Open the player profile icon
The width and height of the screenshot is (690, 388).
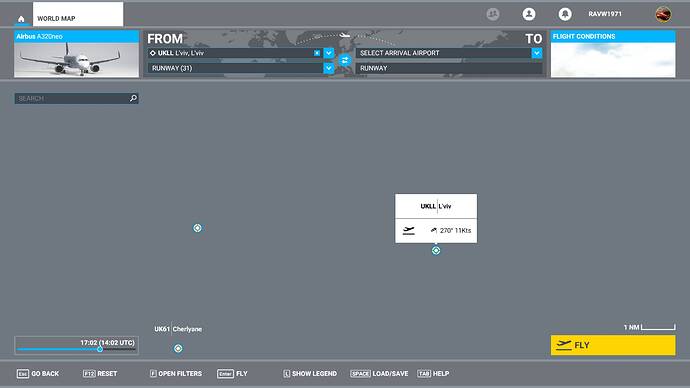[529, 14]
